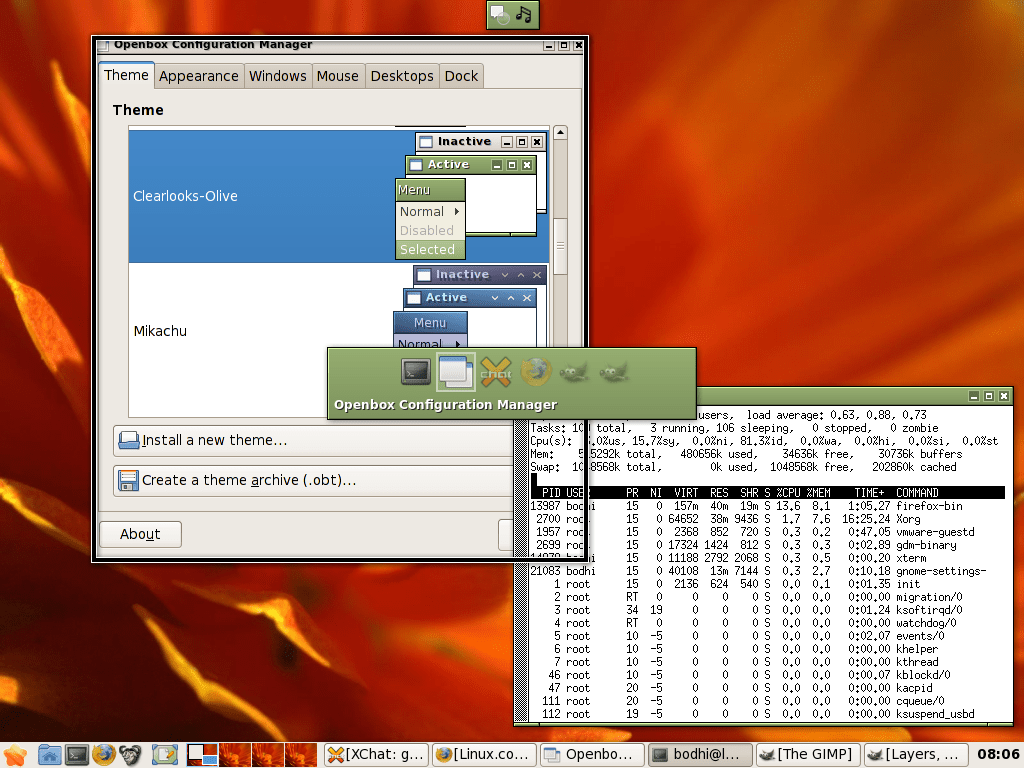Viewport: 1024px width, 768px height.
Task: Pick the Firefox icon in window switcher
Action: [x=536, y=372]
